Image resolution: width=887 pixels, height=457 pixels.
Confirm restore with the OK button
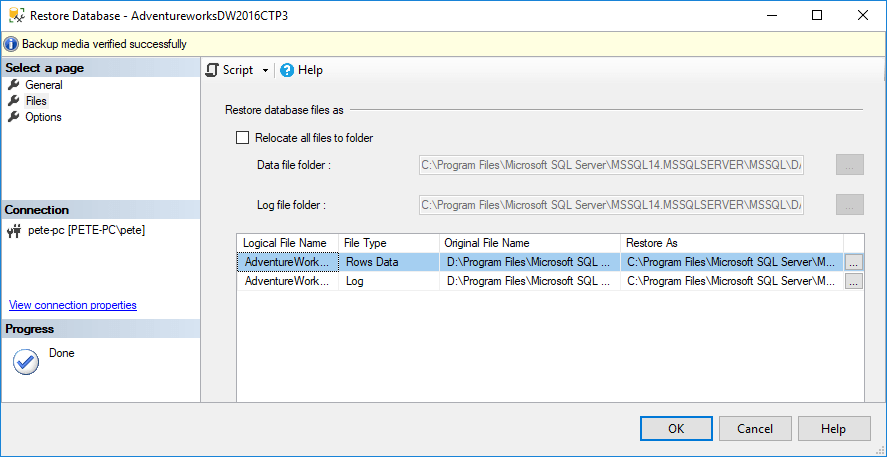coord(676,429)
